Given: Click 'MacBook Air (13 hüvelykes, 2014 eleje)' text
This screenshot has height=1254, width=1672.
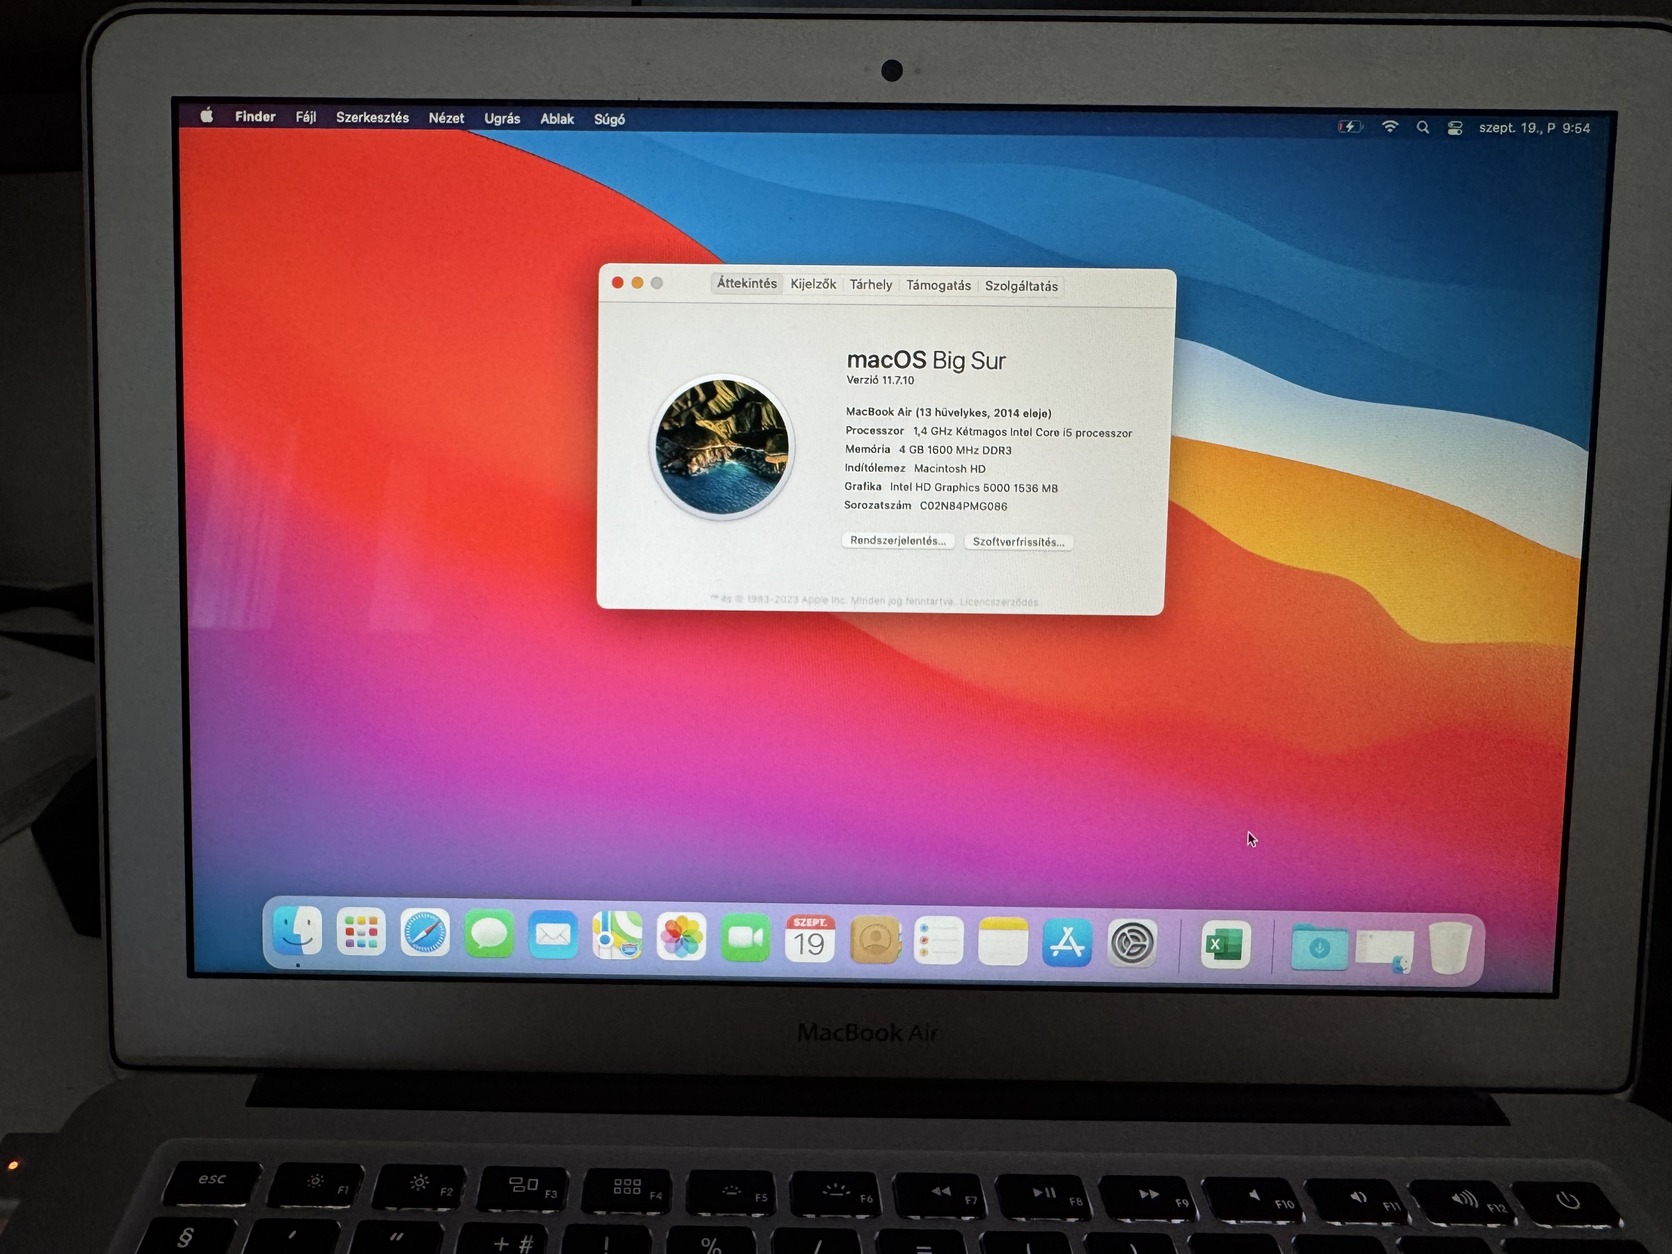Looking at the screenshot, I should [x=948, y=412].
